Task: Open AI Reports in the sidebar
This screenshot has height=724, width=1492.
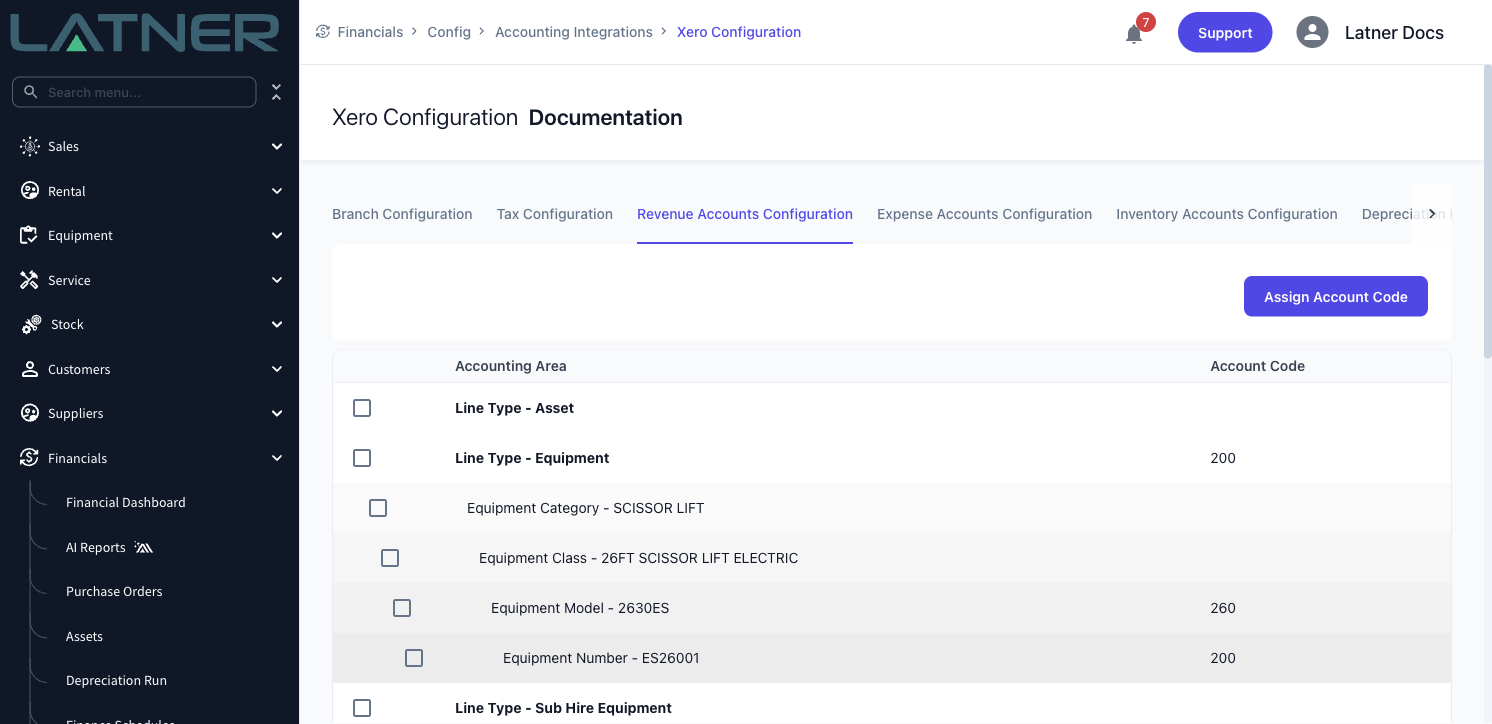Action: click(x=96, y=547)
